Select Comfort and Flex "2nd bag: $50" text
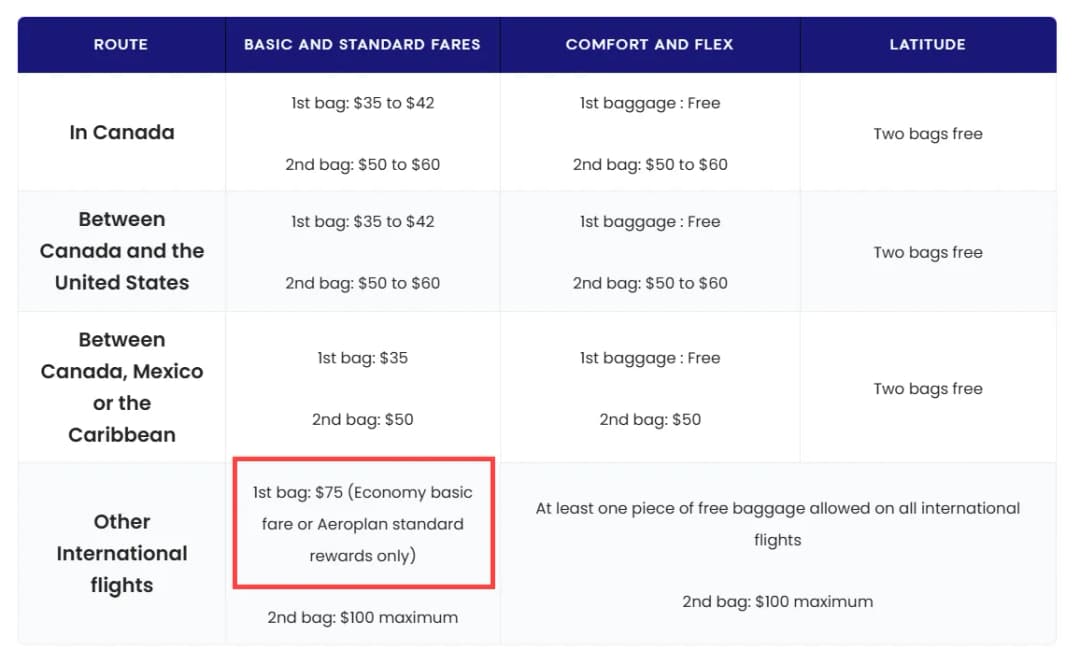 (x=649, y=420)
